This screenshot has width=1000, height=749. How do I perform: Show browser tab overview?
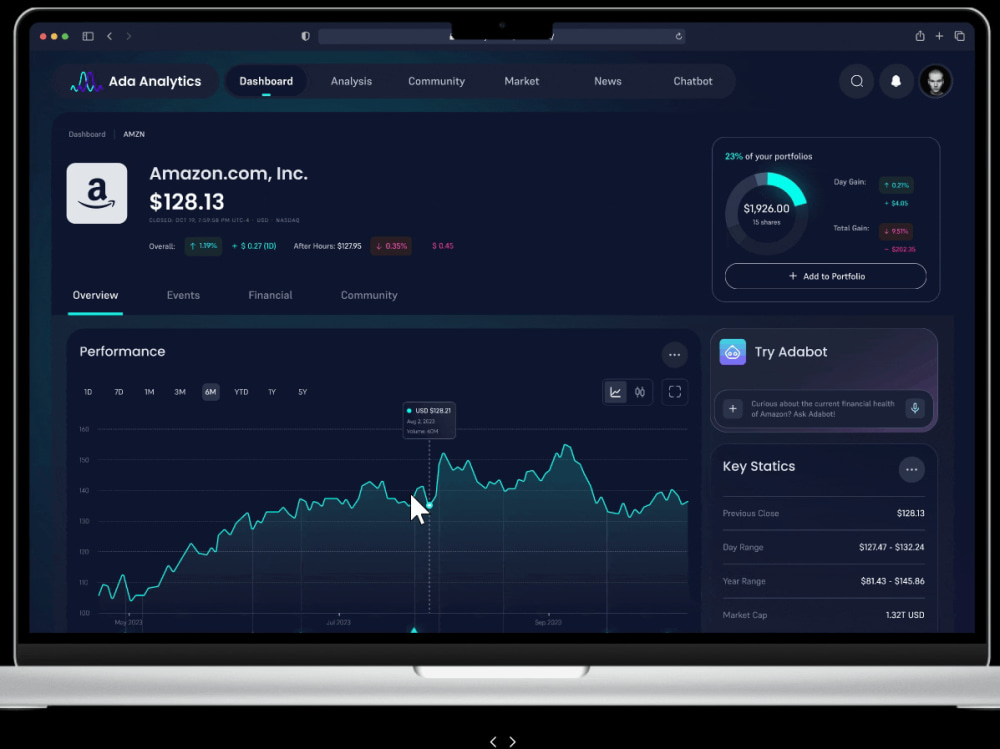(x=959, y=36)
